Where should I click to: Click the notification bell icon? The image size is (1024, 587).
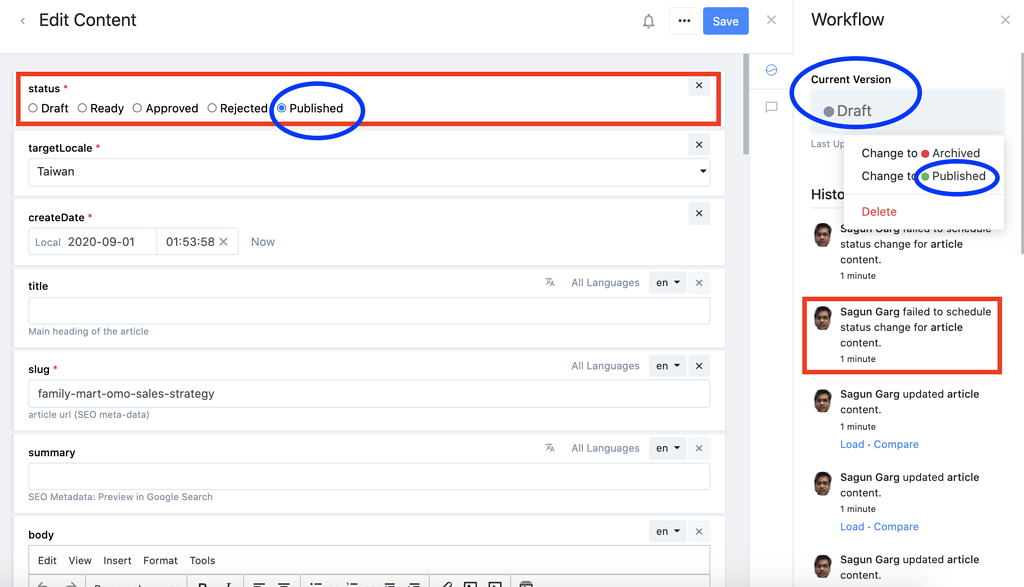pyautogui.click(x=648, y=20)
